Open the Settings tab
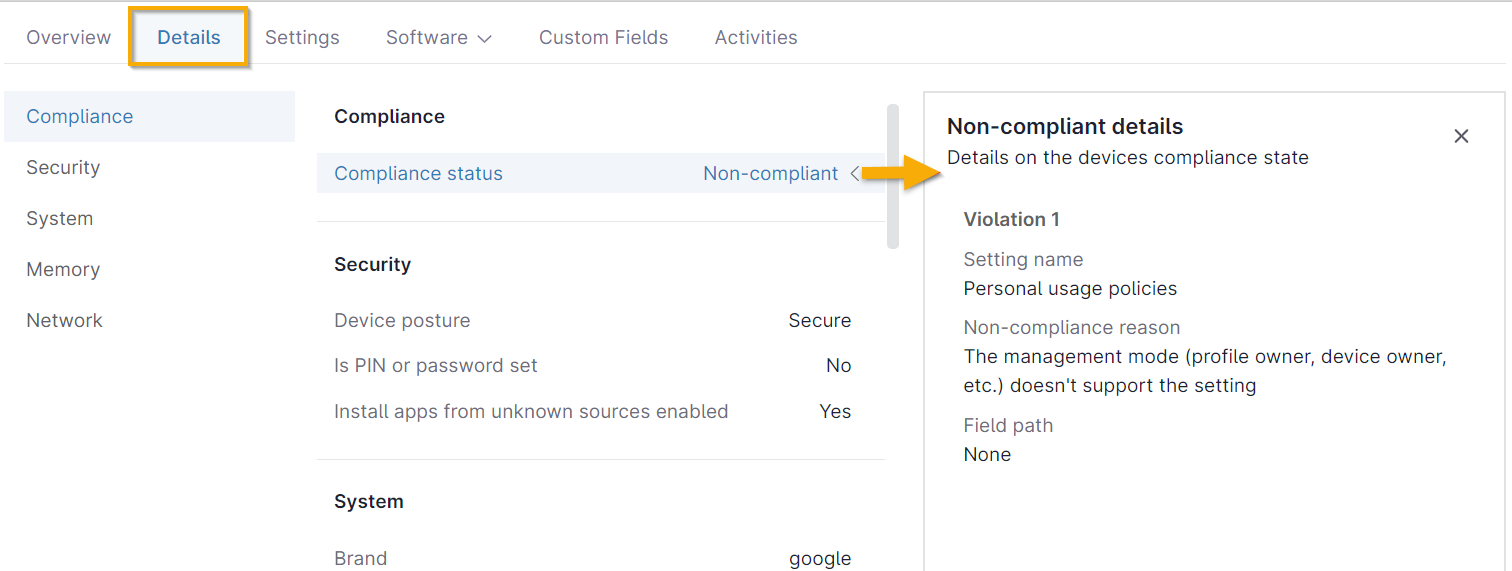1512x571 pixels. click(x=302, y=37)
